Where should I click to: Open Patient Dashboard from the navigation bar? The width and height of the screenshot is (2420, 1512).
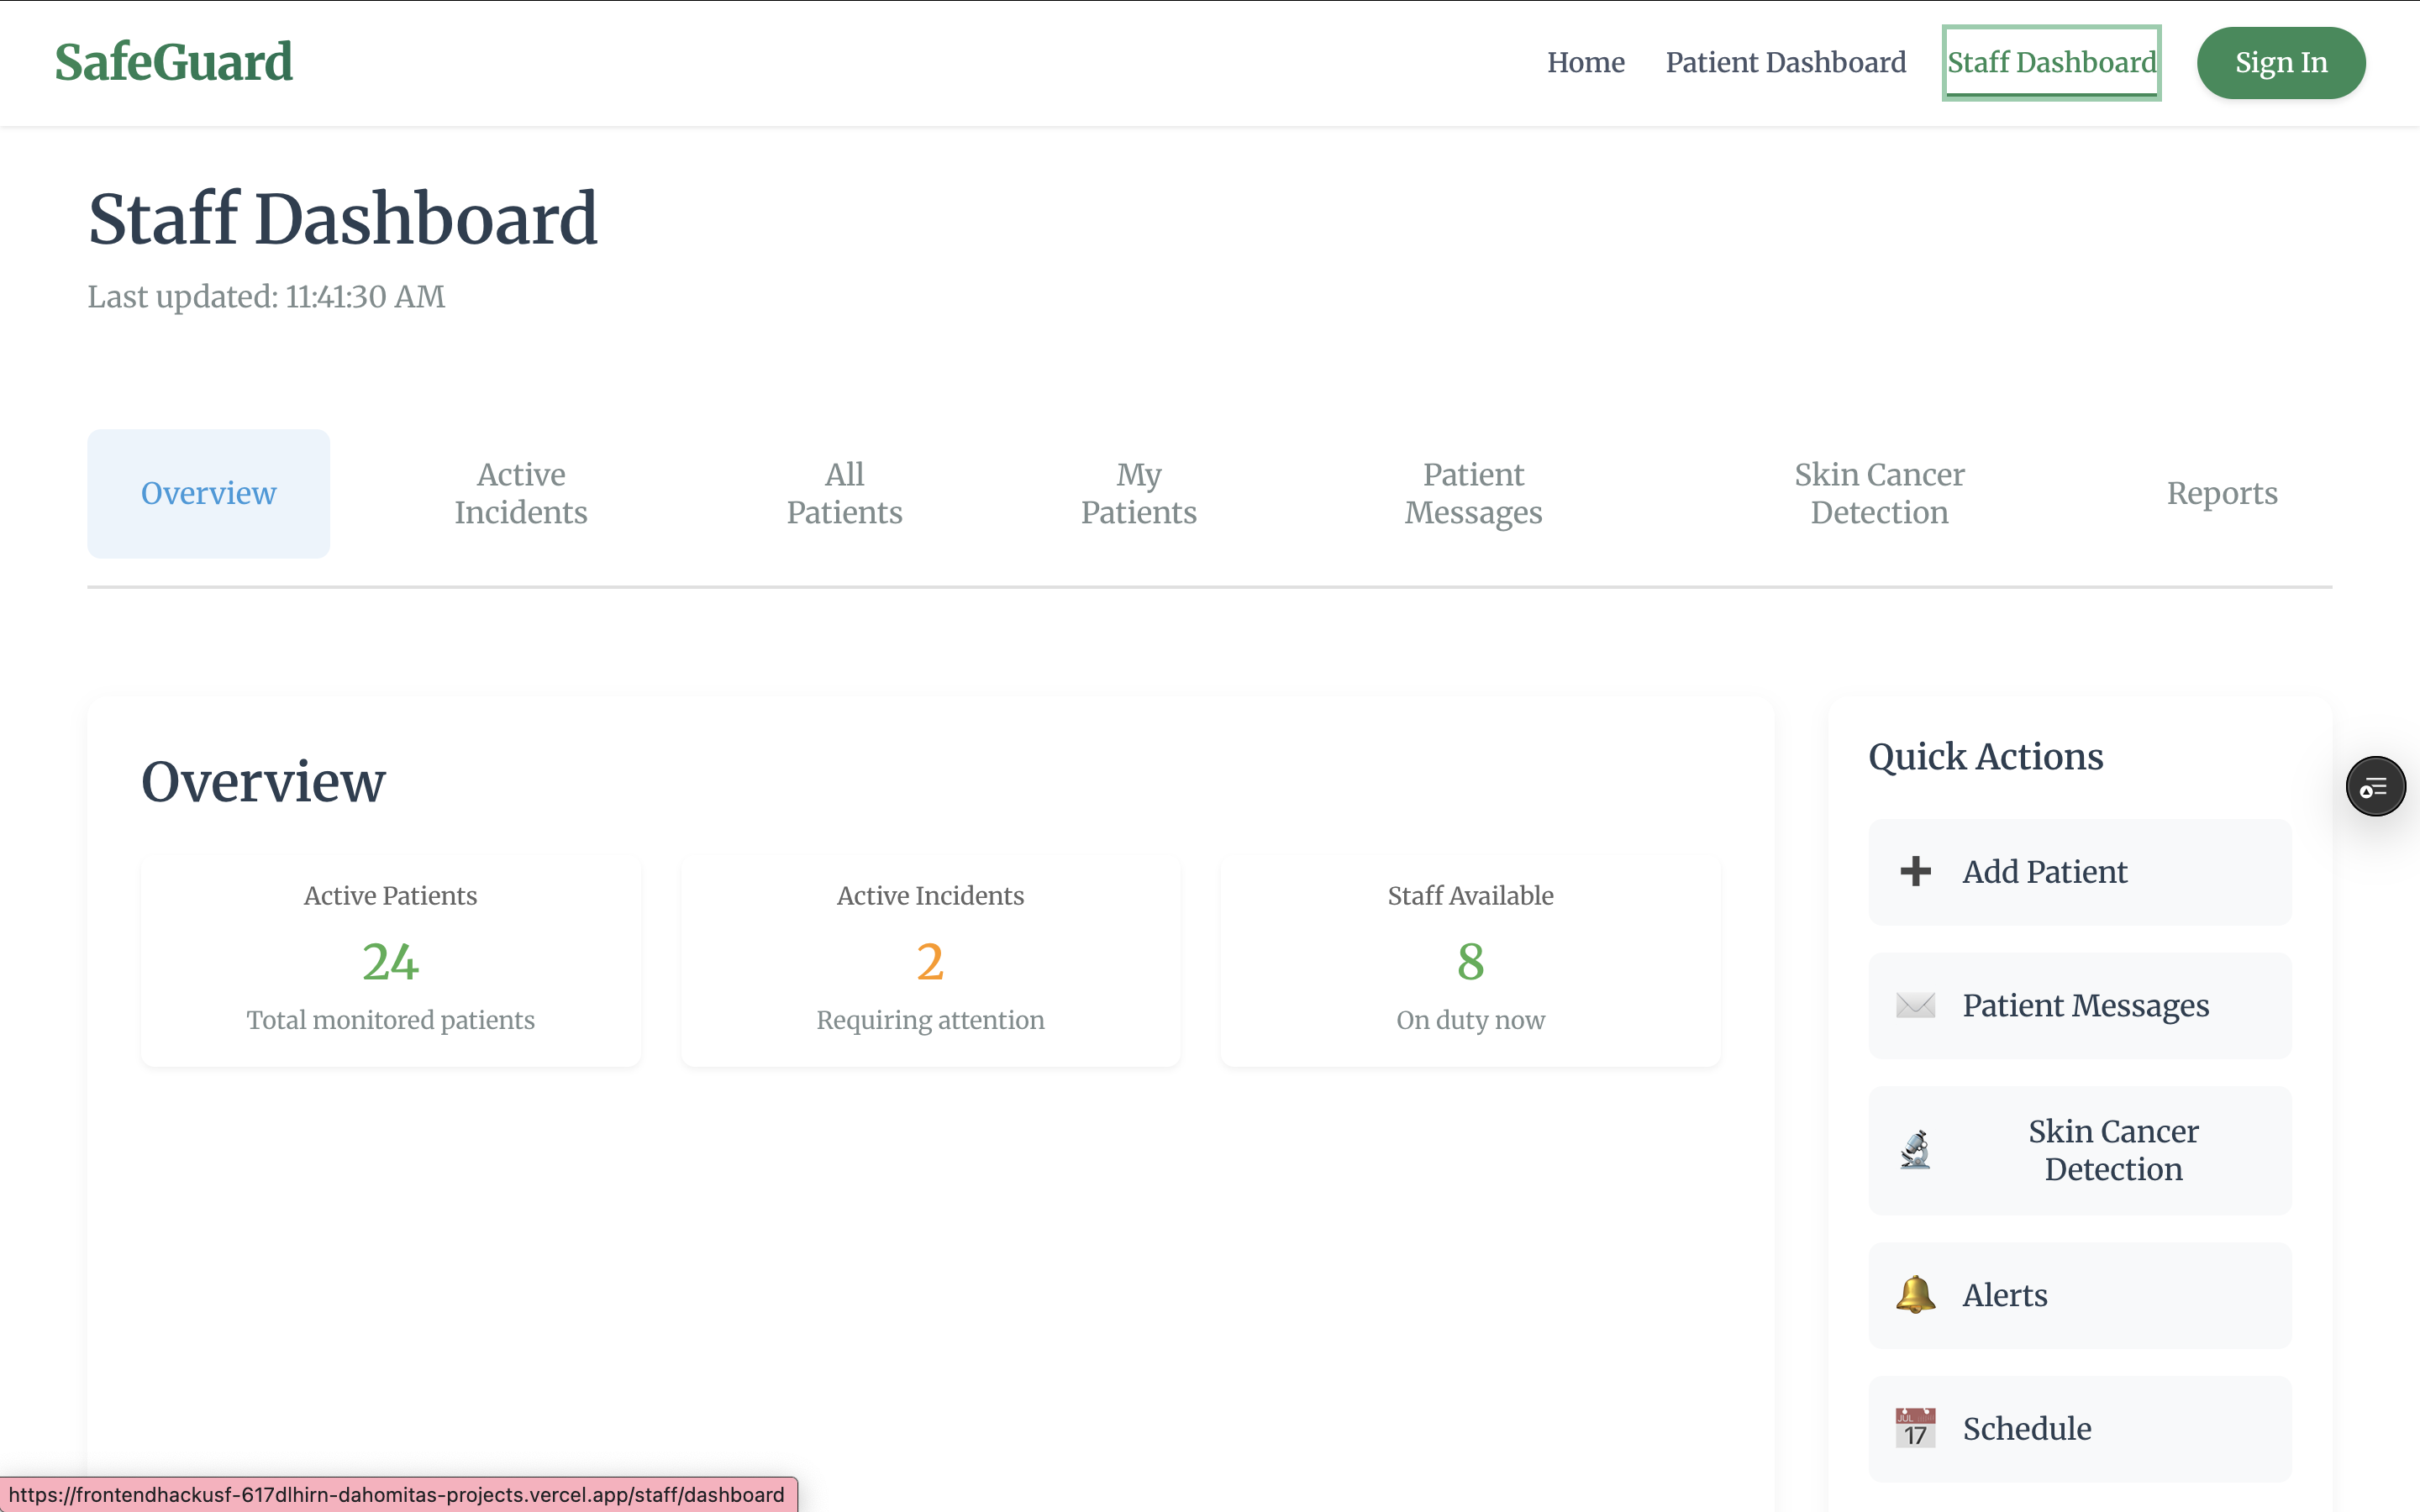[x=1786, y=62]
